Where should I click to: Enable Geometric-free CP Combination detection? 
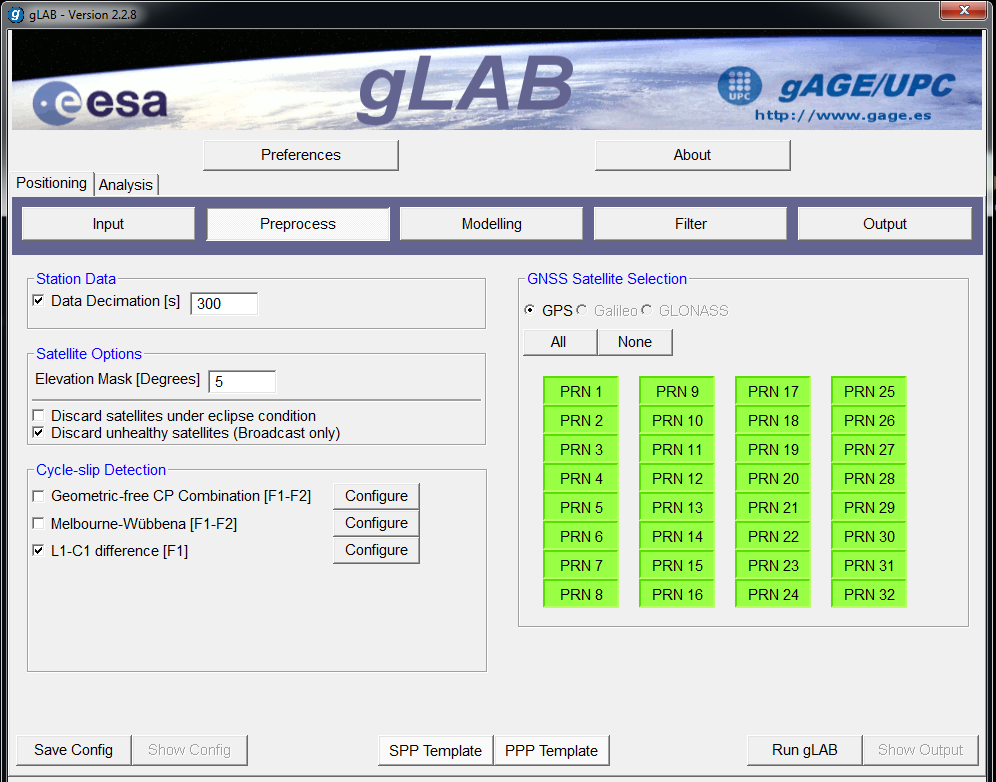(39, 495)
